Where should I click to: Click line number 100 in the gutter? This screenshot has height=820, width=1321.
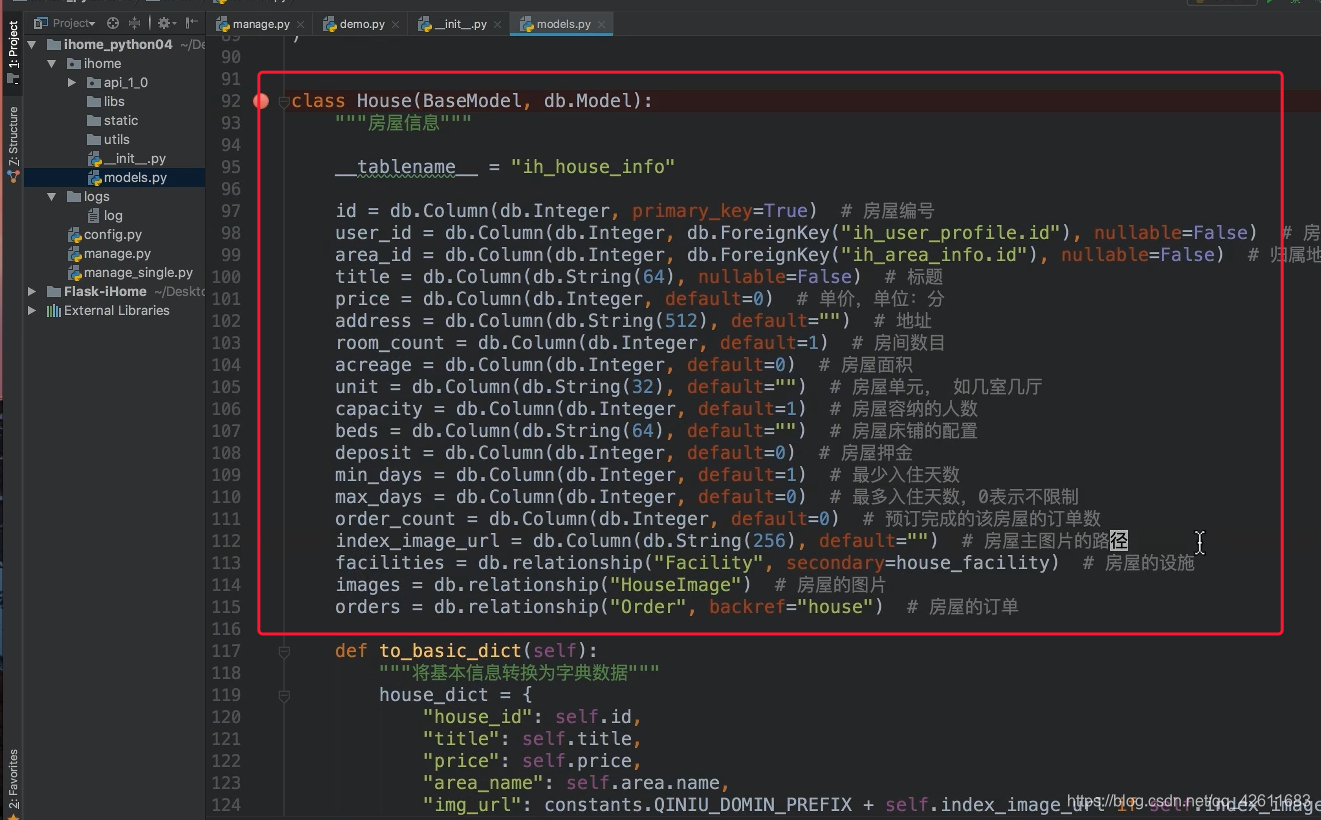pos(226,277)
